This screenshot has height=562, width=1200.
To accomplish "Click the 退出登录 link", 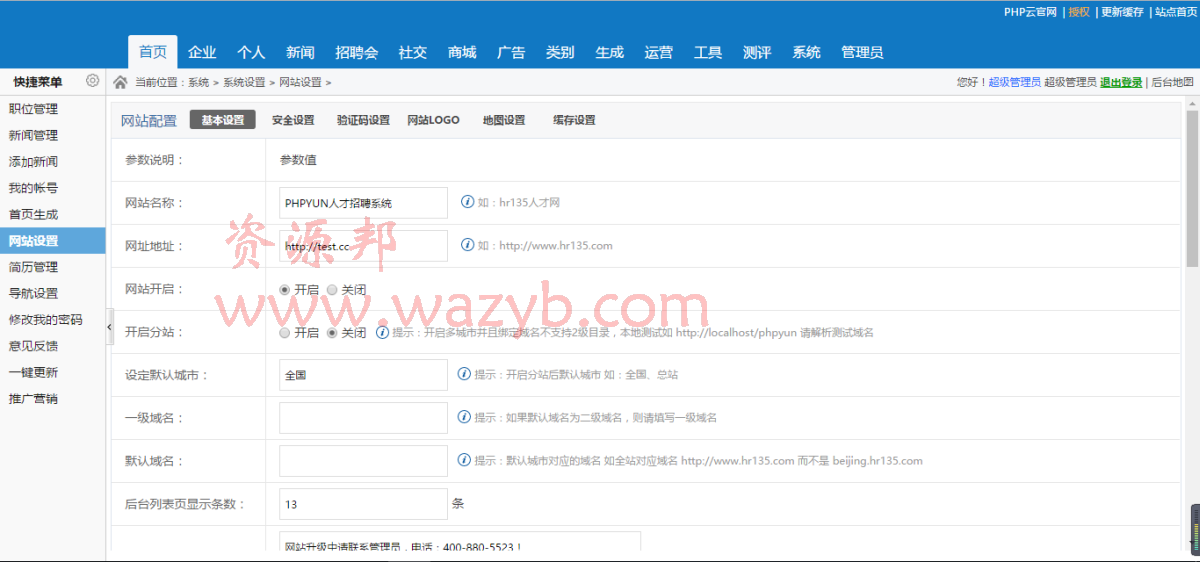I will [x=1121, y=83].
